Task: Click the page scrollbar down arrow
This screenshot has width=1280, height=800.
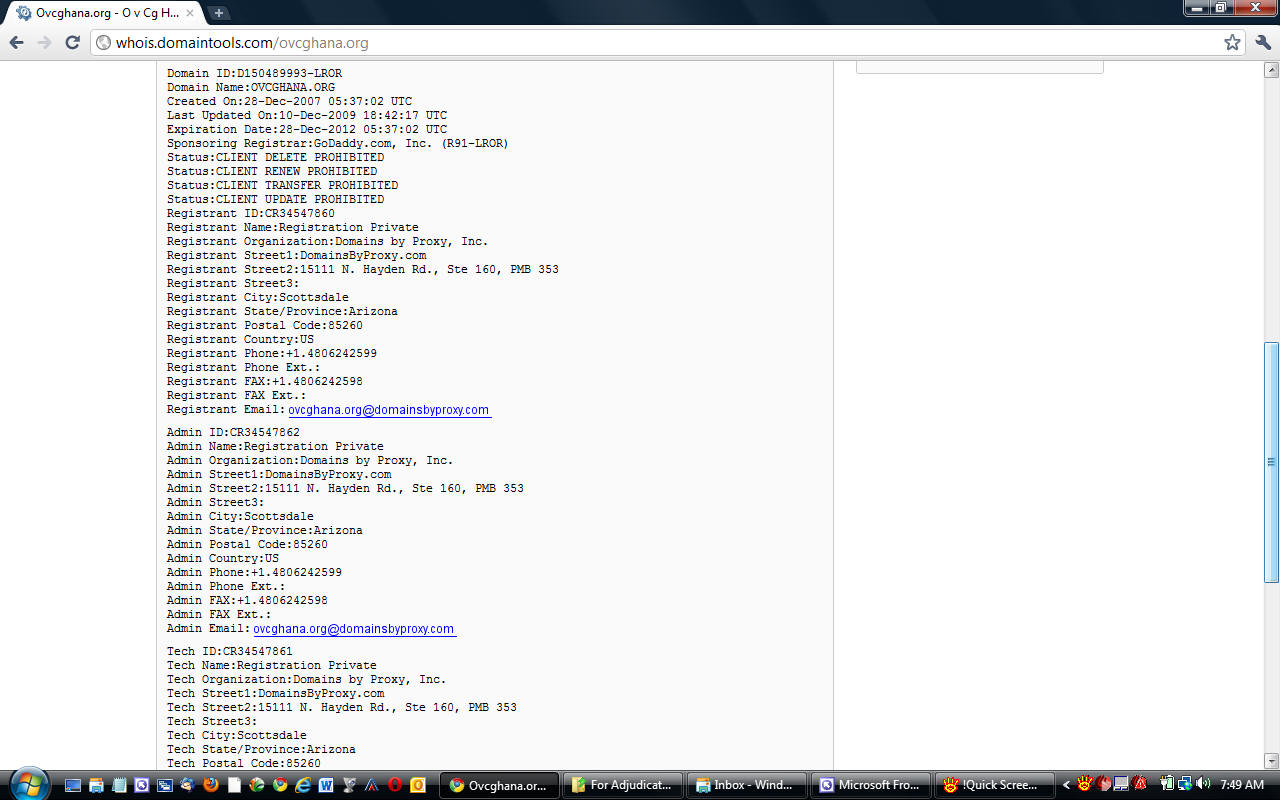Action: point(1272,761)
